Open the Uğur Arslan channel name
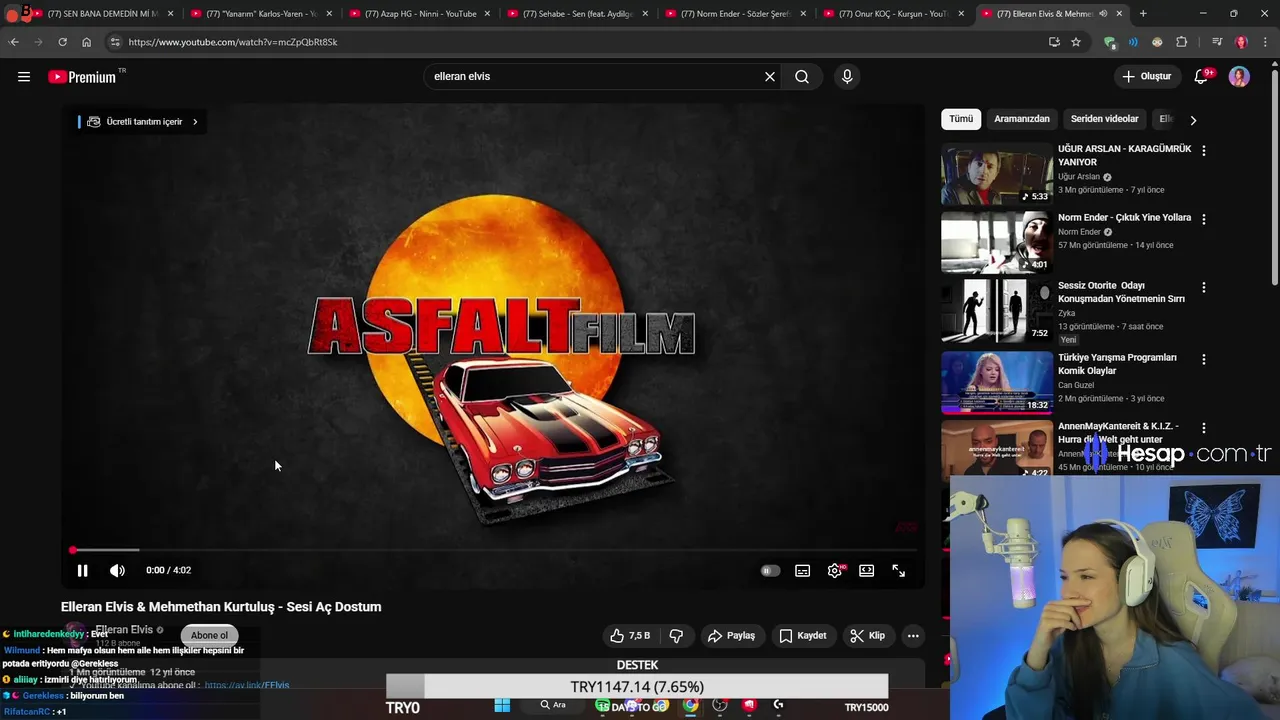This screenshot has height=720, width=1280. [x=1079, y=177]
